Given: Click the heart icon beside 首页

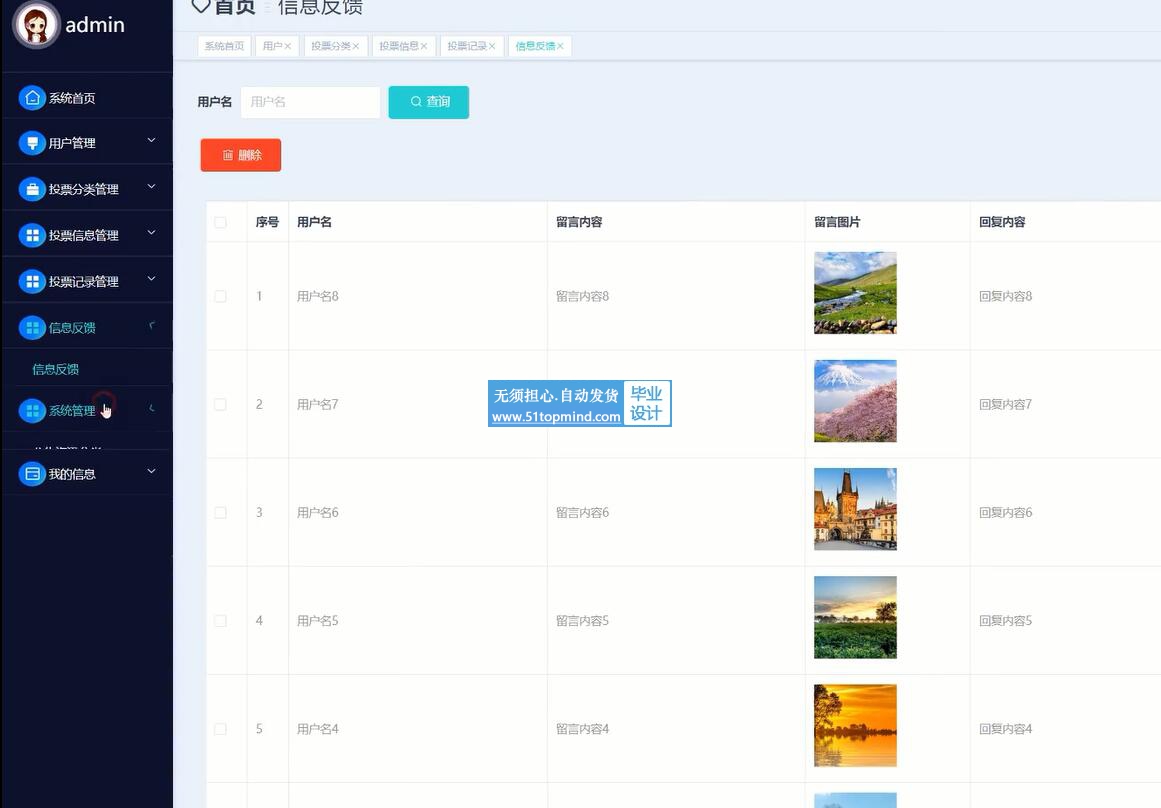Looking at the screenshot, I should 201,7.
